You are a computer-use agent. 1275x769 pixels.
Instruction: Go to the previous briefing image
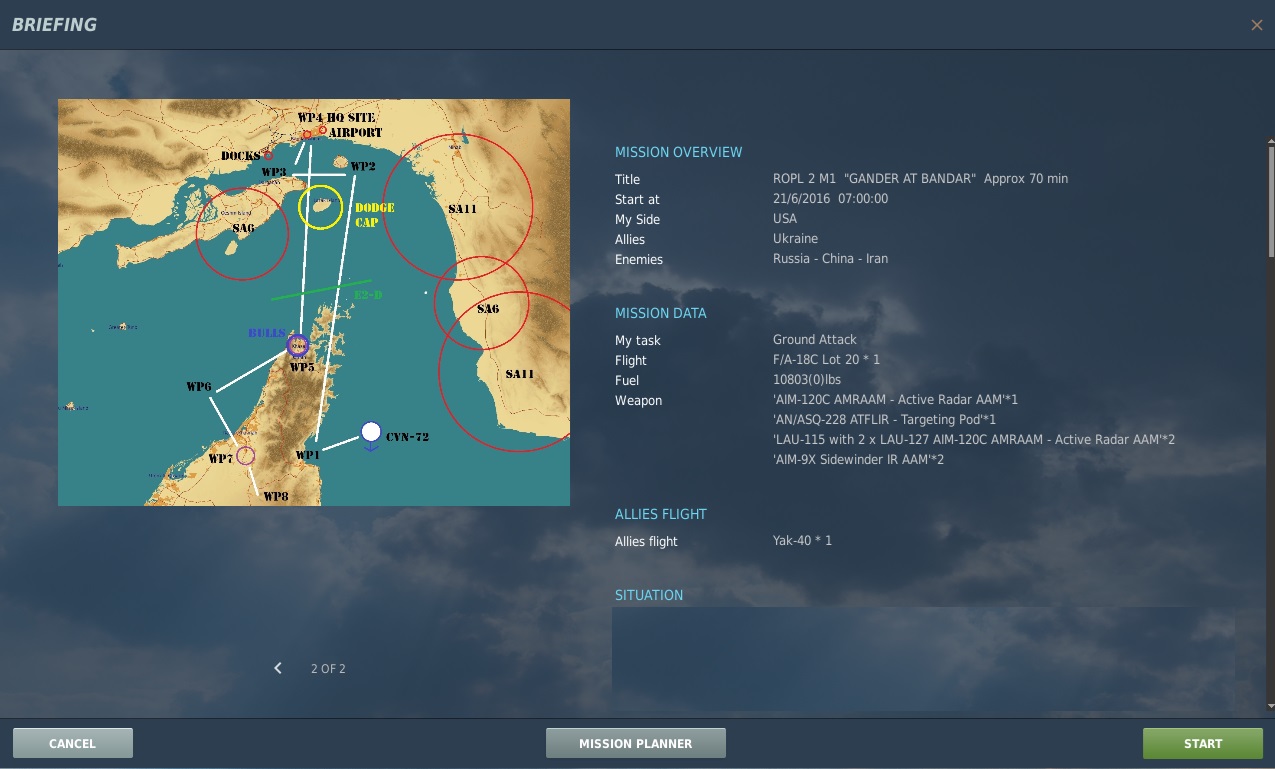point(278,668)
